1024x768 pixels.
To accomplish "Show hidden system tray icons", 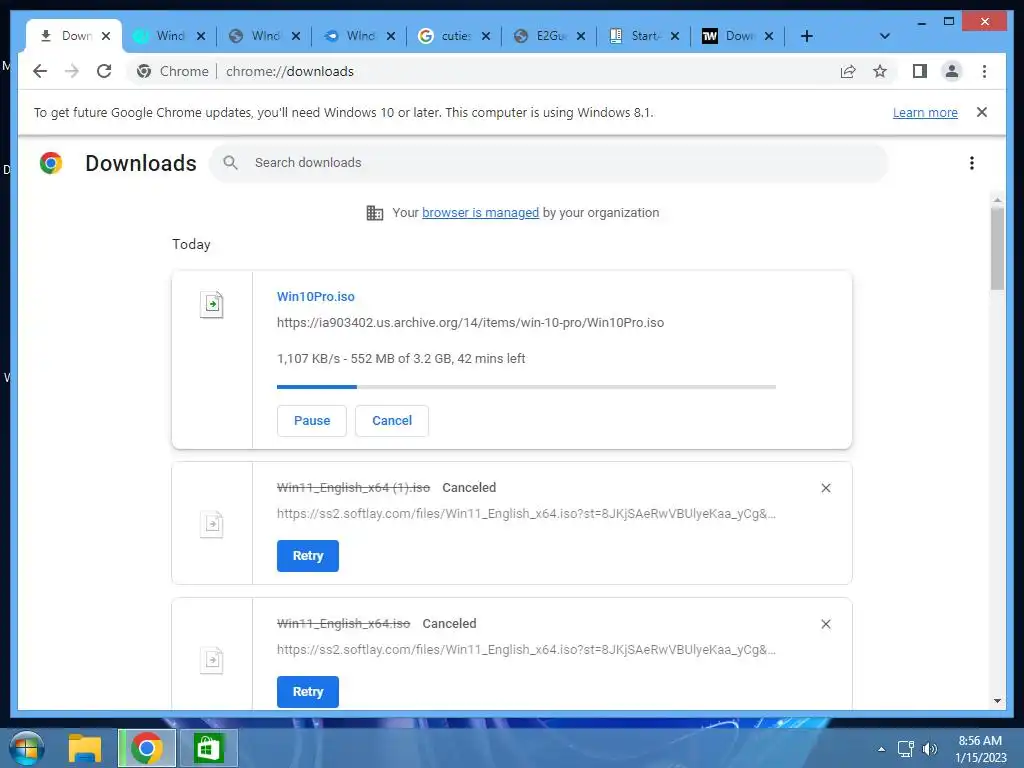I will (x=881, y=749).
